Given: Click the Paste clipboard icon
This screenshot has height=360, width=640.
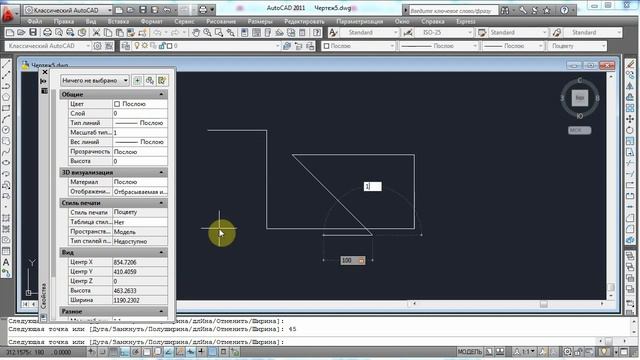Looking at the screenshot, I should tap(120, 33).
